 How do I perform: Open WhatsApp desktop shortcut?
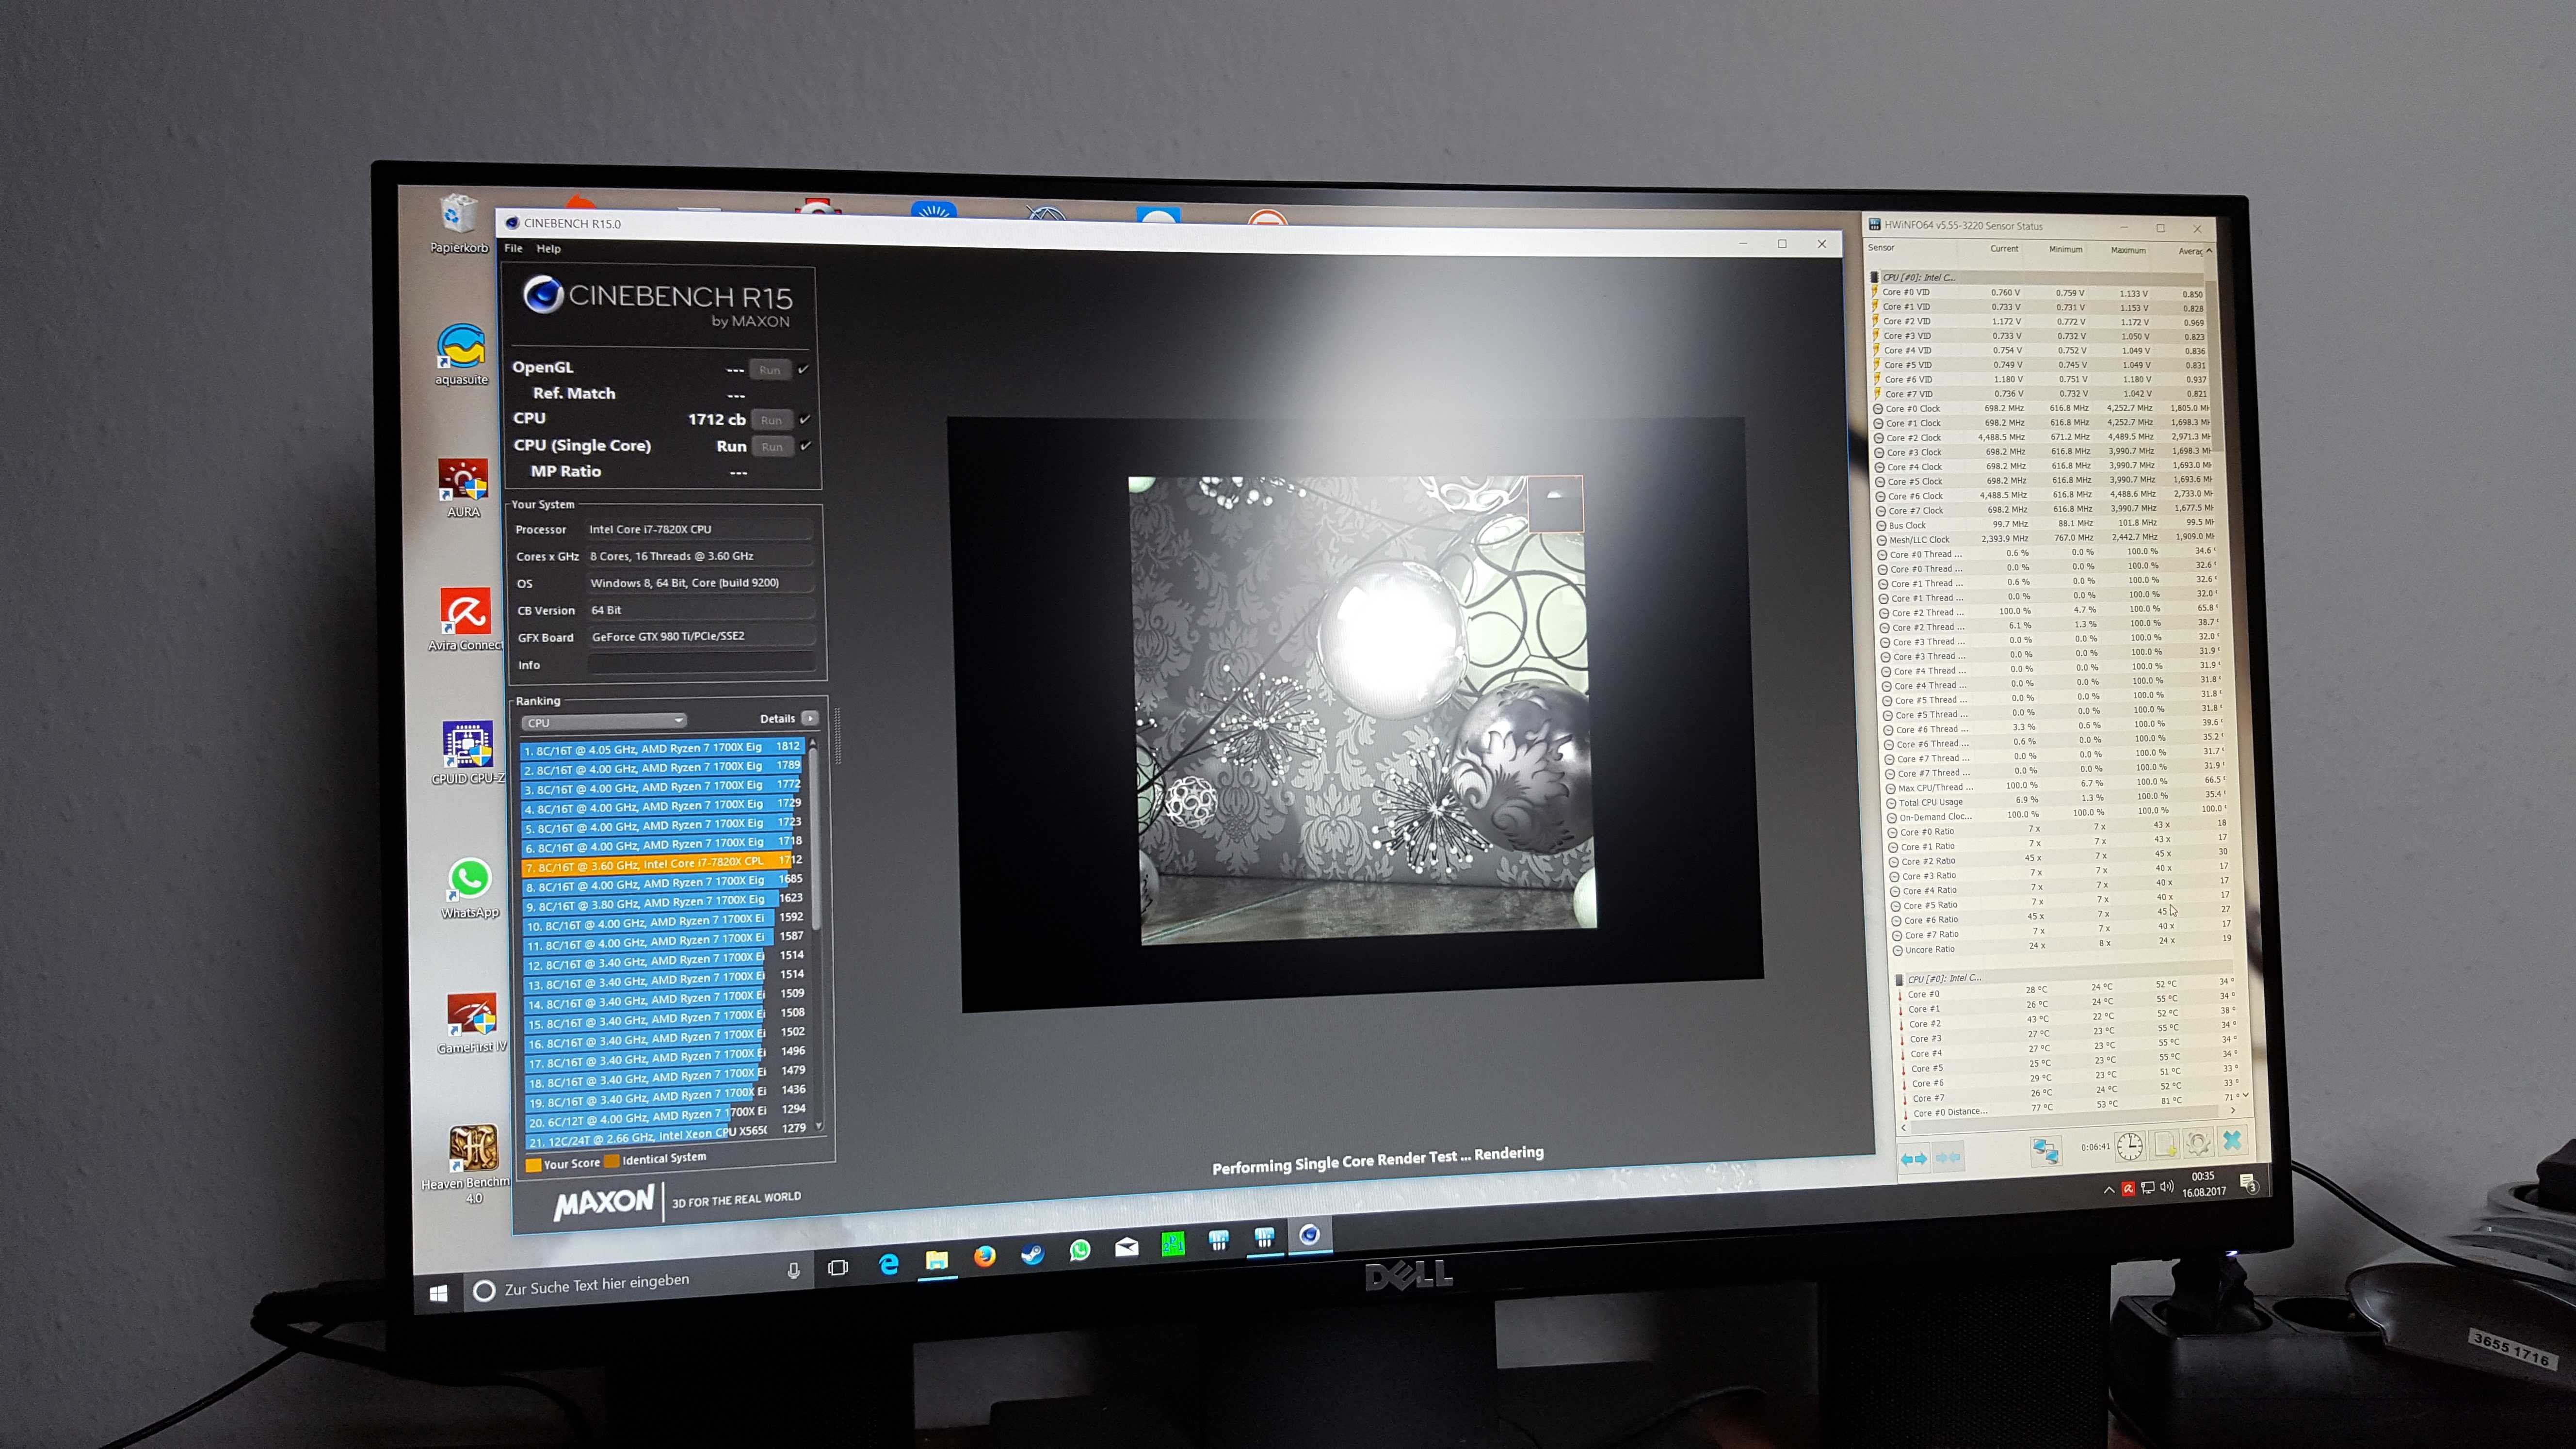click(469, 888)
